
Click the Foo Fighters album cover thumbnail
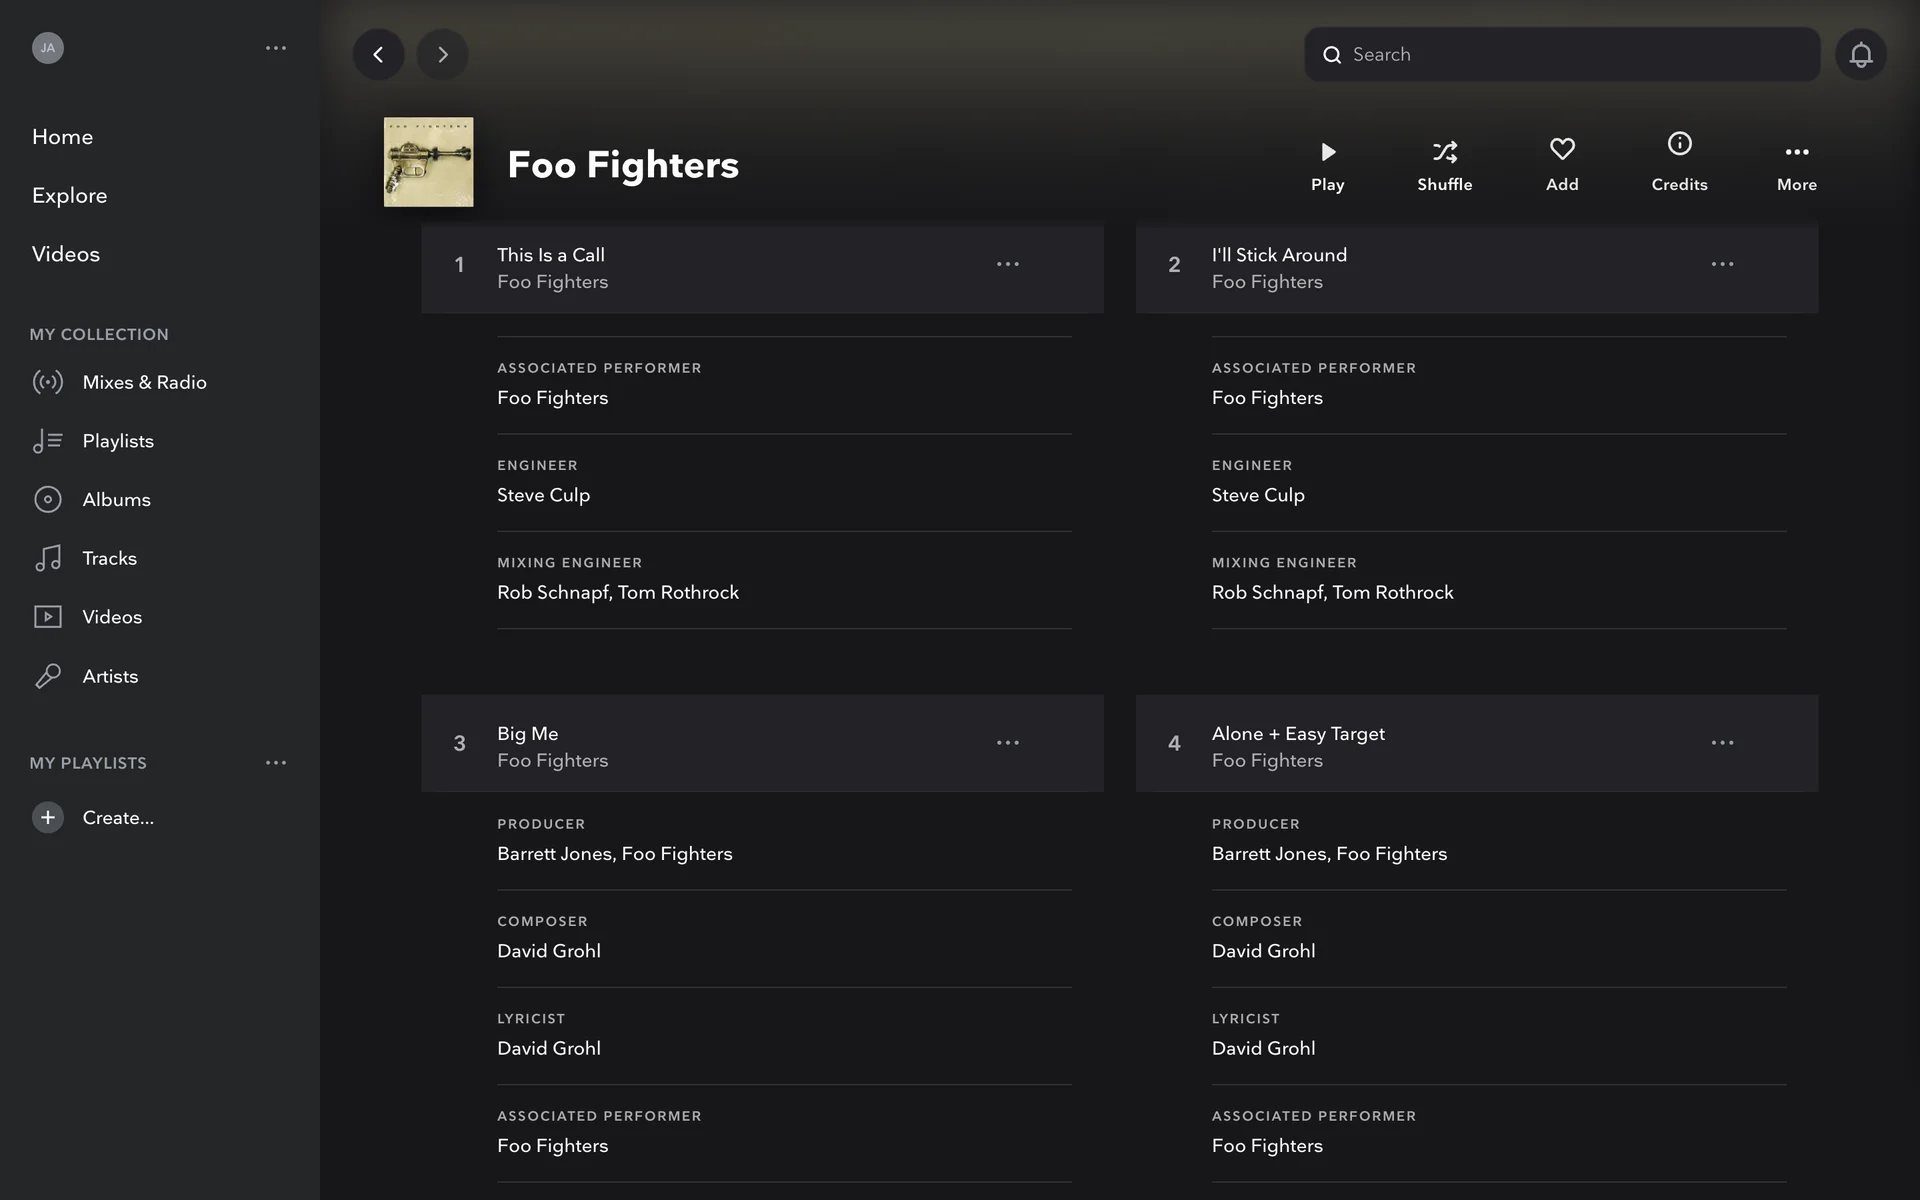[x=428, y=162]
